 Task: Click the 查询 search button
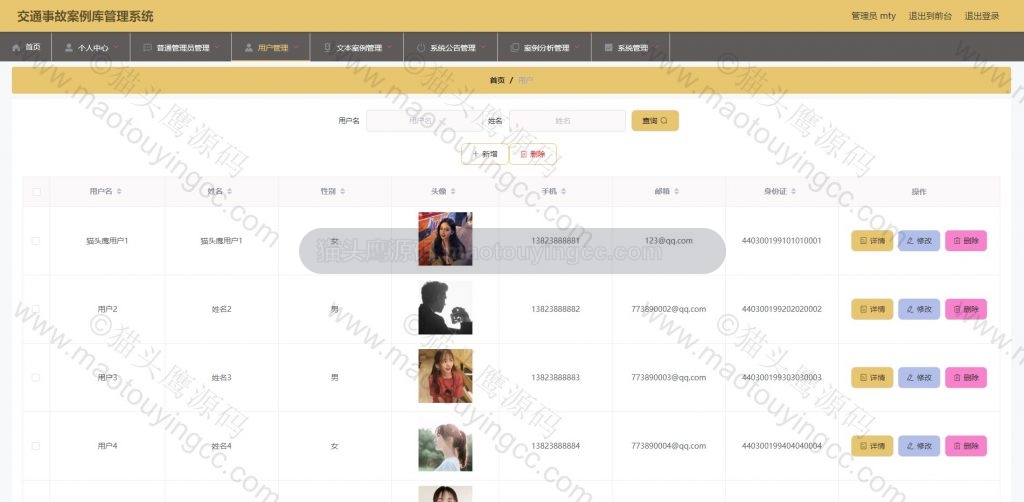655,121
